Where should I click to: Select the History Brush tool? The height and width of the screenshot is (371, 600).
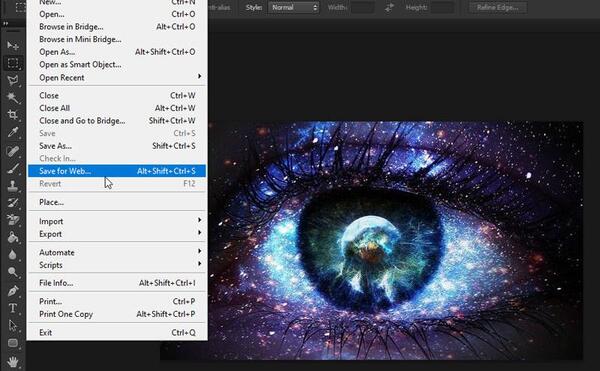pyautogui.click(x=13, y=203)
